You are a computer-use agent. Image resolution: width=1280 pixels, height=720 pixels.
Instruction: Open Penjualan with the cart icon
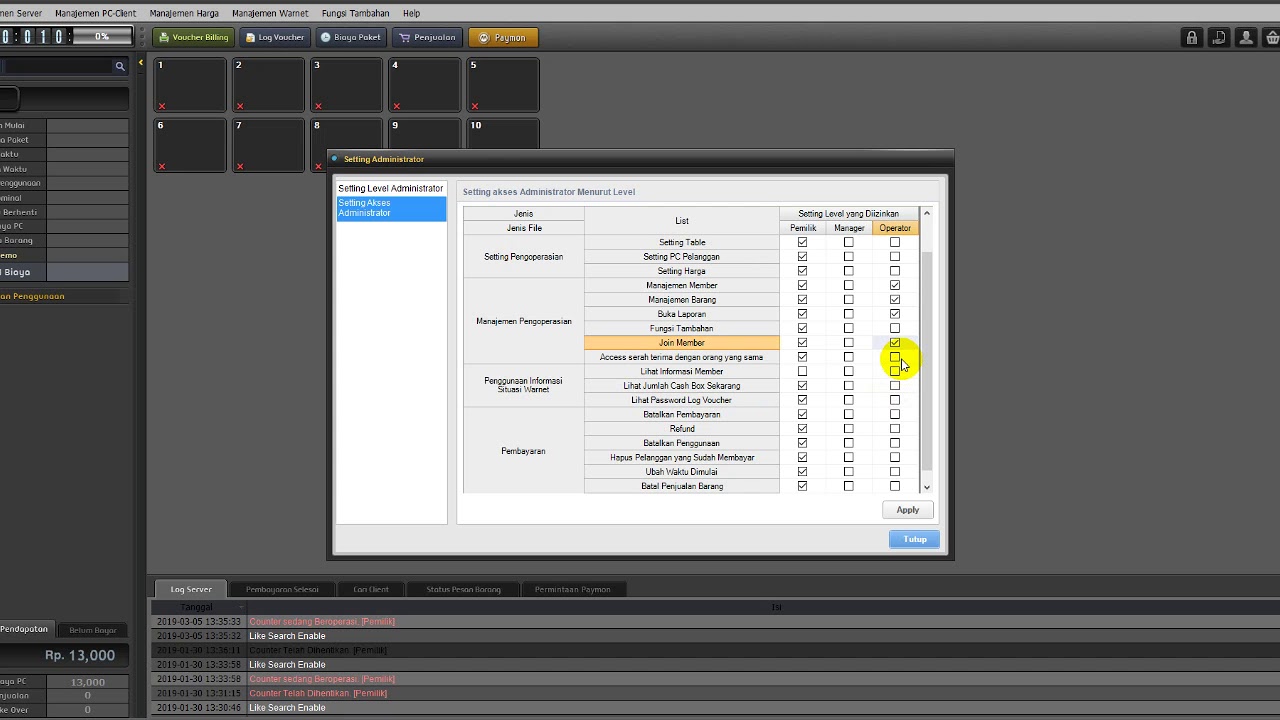[427, 38]
